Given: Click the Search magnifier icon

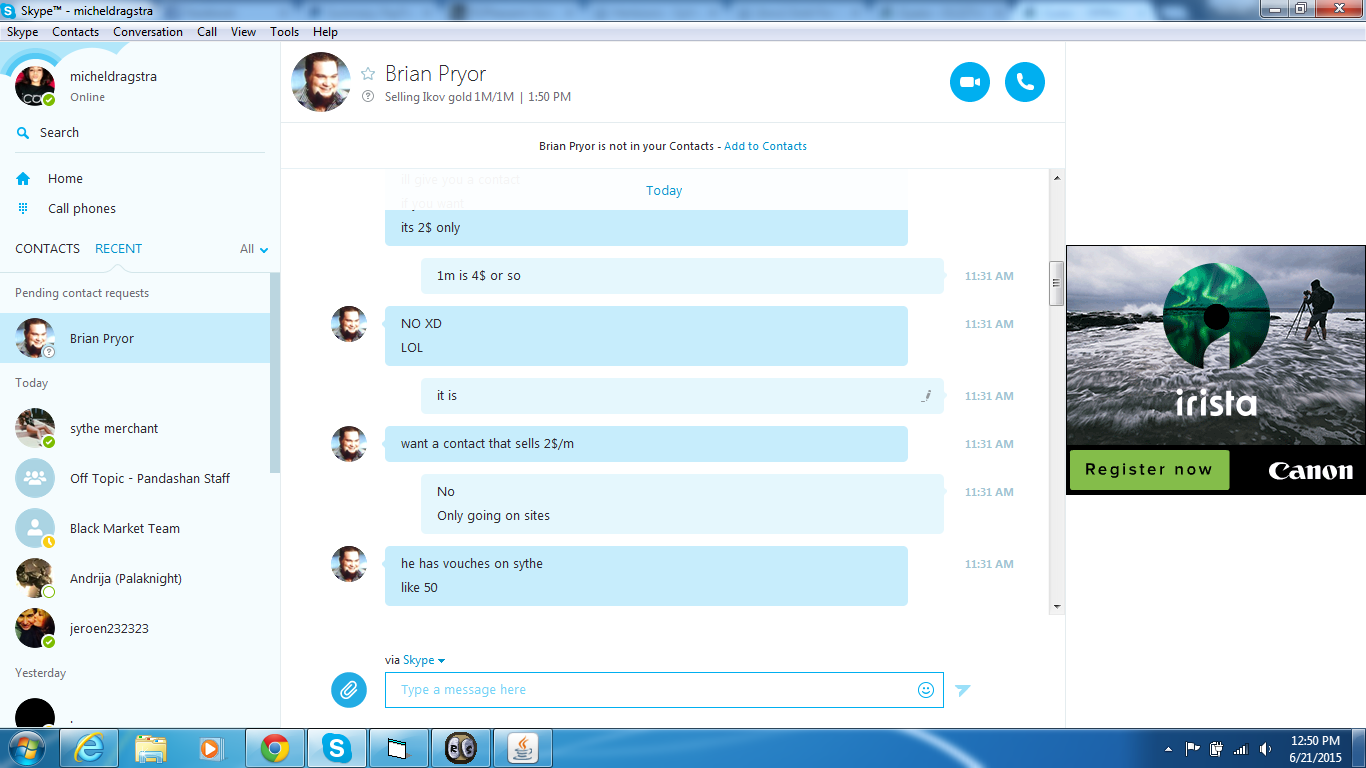Looking at the screenshot, I should coord(23,132).
